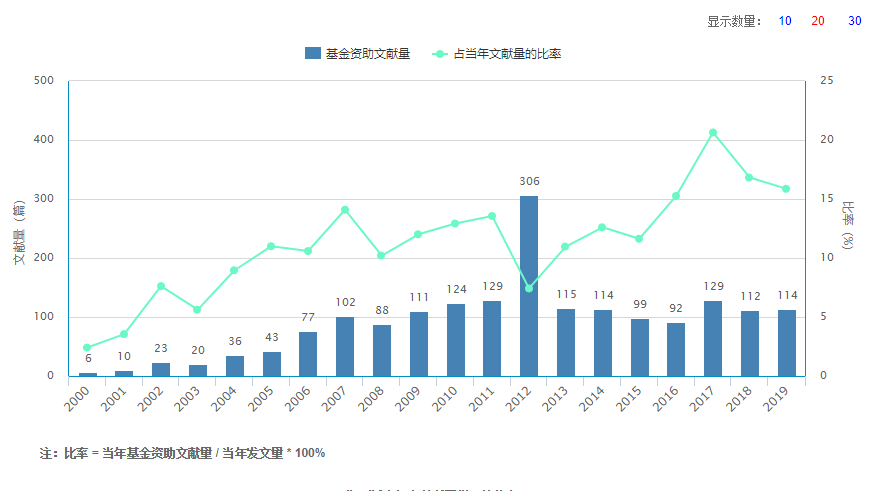Set display count to 20
Image resolution: width=876 pixels, height=491 pixels.
818,21
